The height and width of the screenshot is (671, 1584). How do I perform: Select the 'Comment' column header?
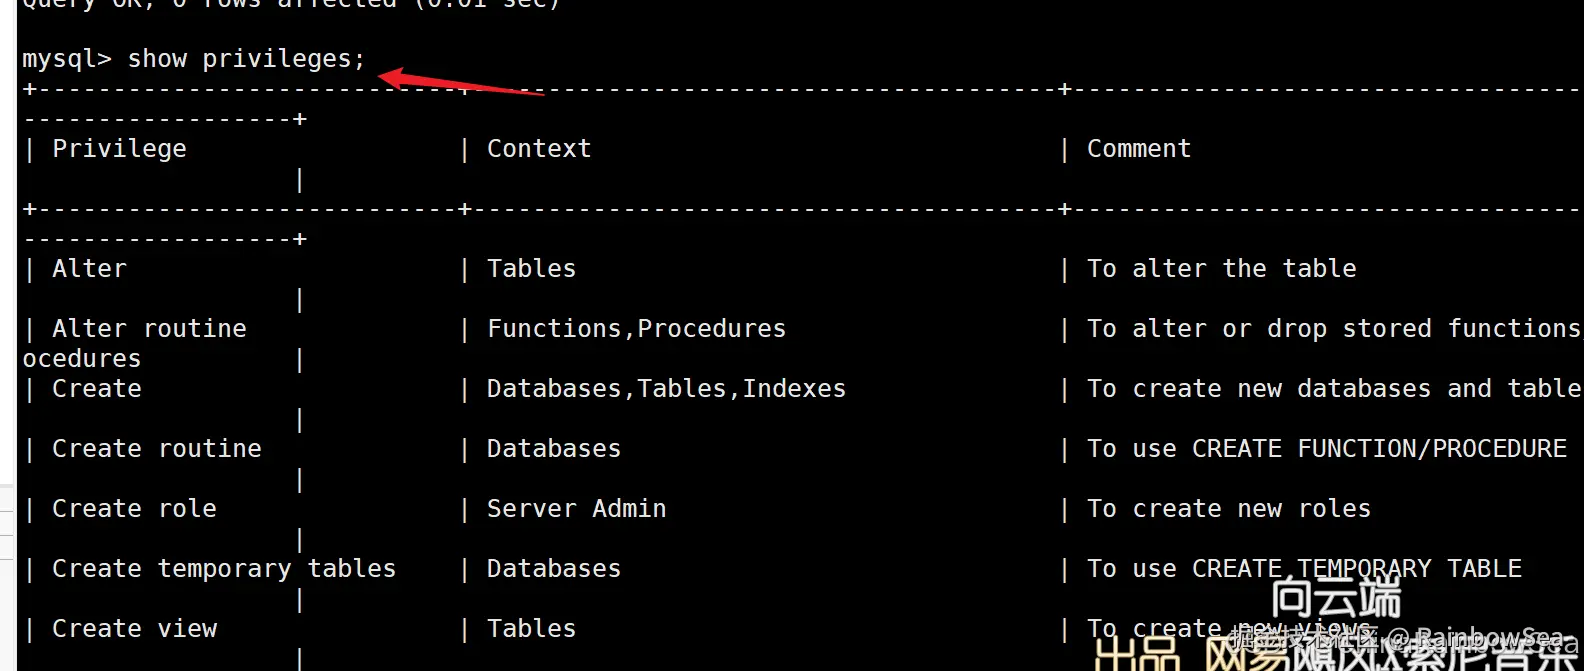(x=1139, y=149)
